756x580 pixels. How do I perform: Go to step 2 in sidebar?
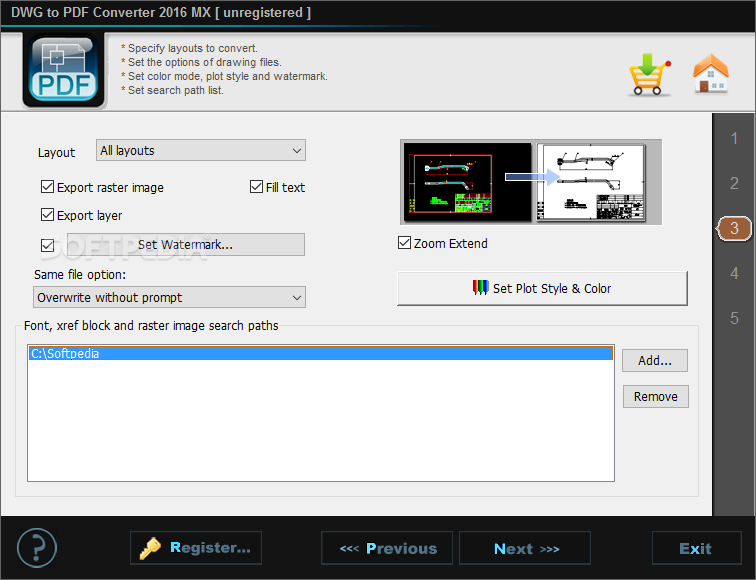click(734, 183)
